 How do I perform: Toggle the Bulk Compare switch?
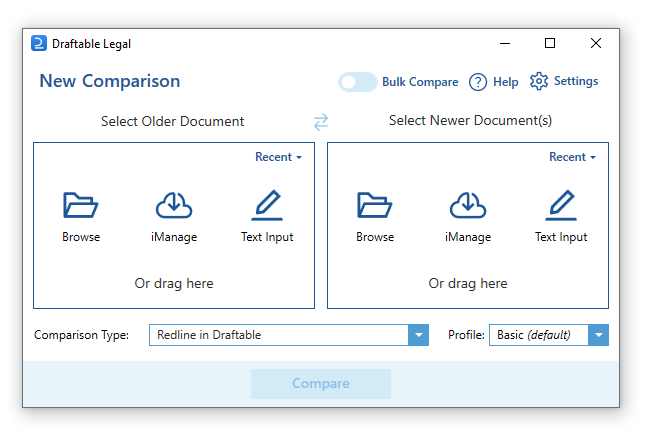358,82
